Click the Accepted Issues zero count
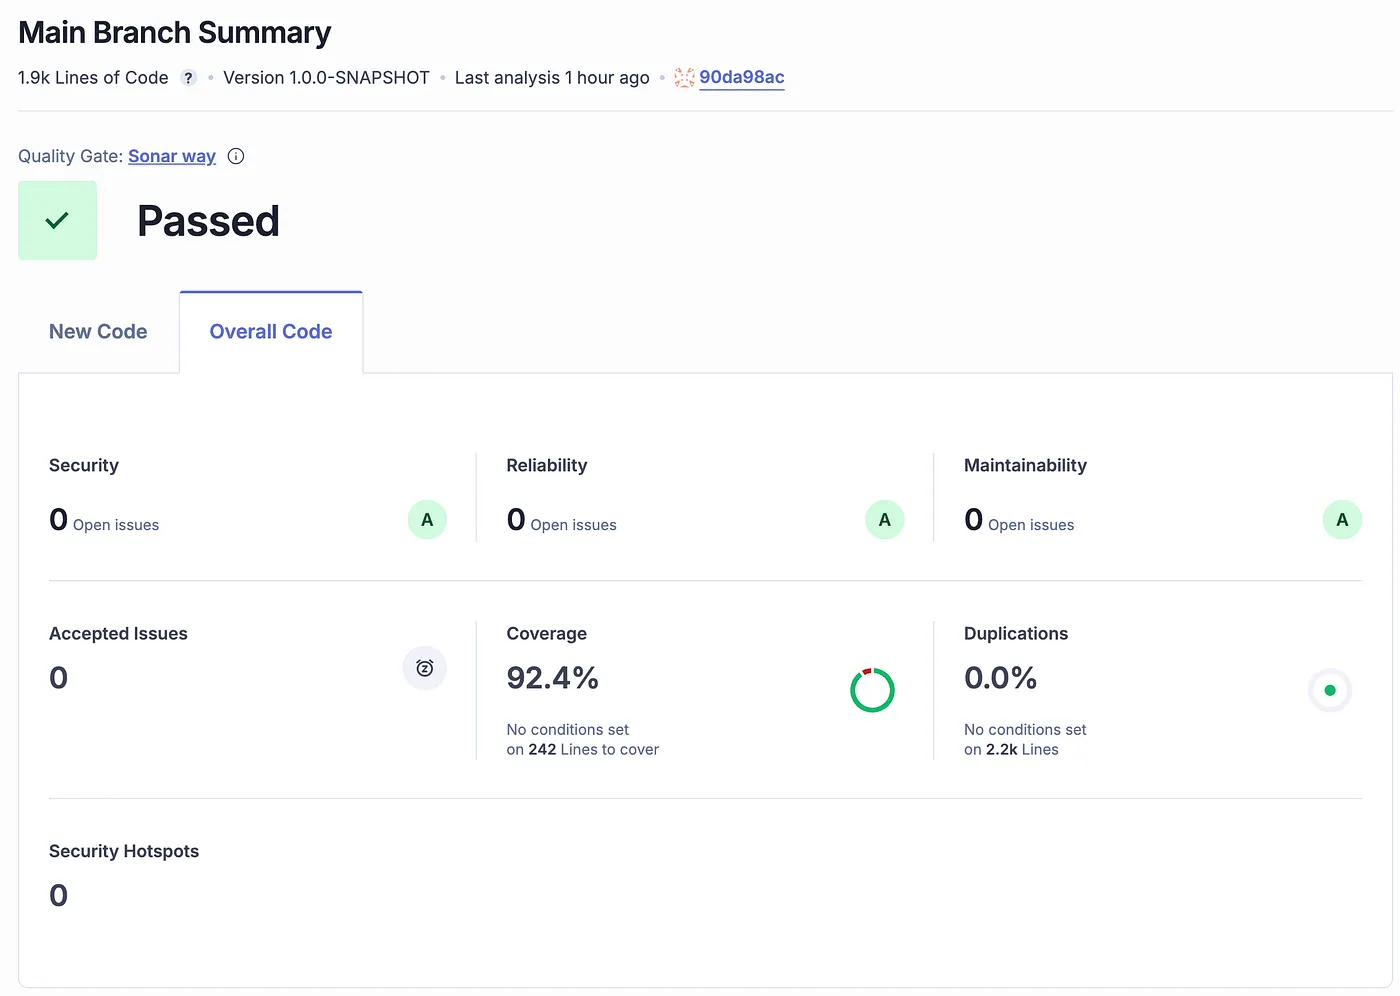 point(57,677)
